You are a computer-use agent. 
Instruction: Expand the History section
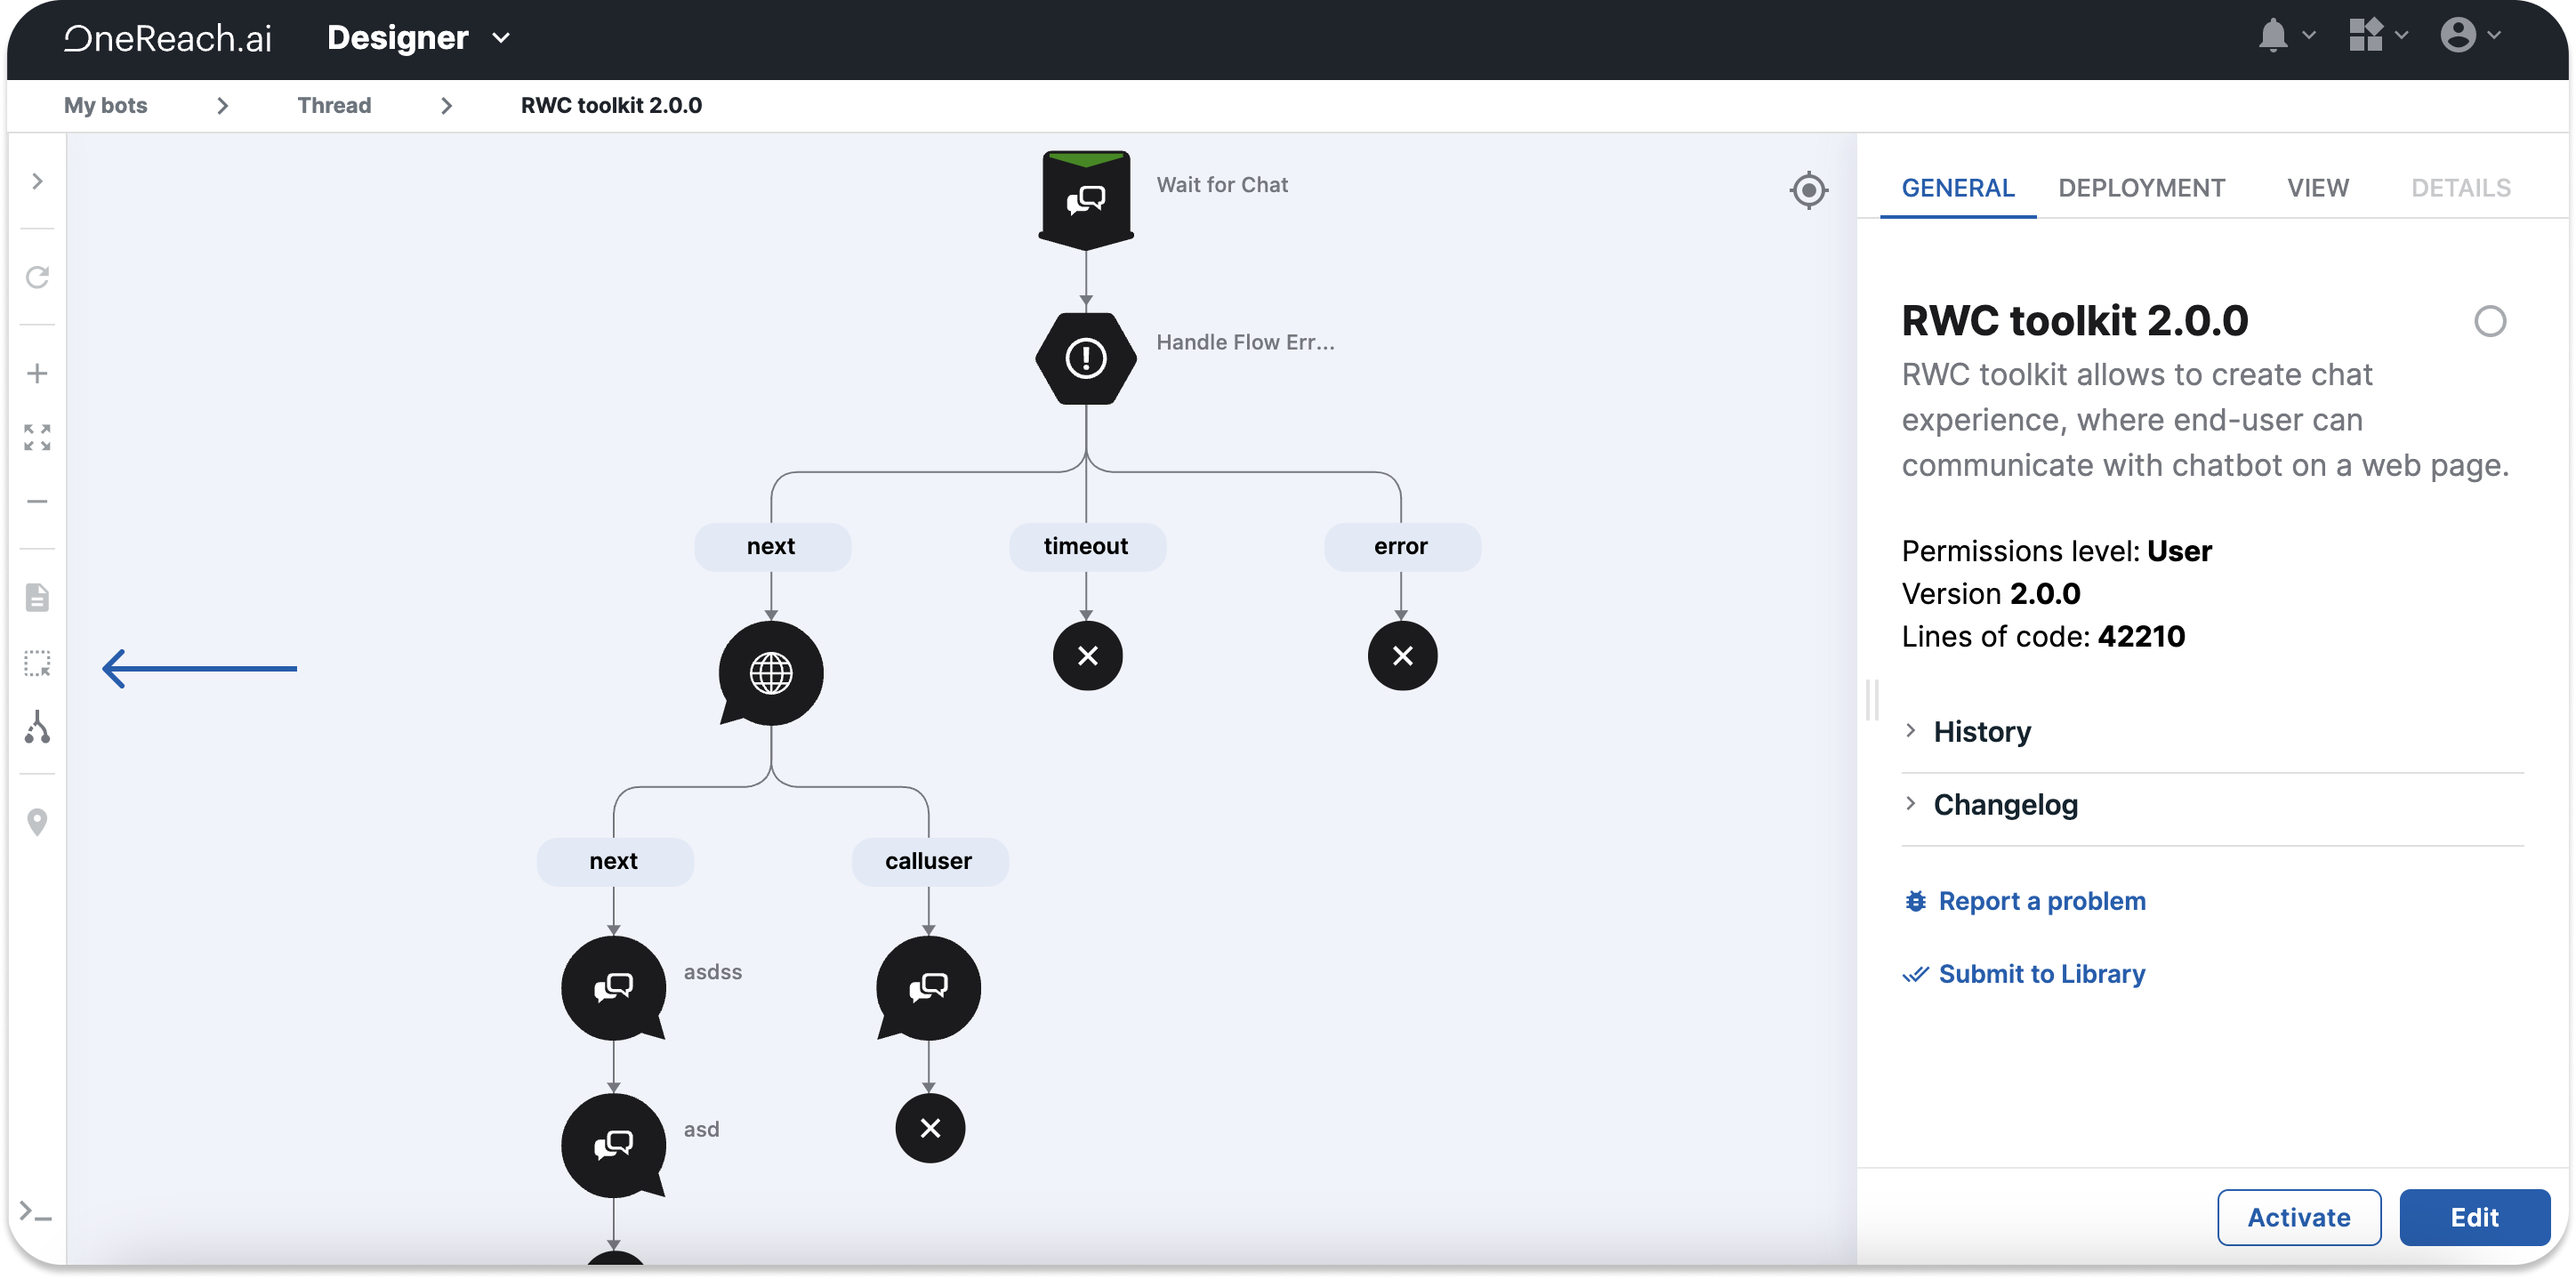click(x=1981, y=732)
